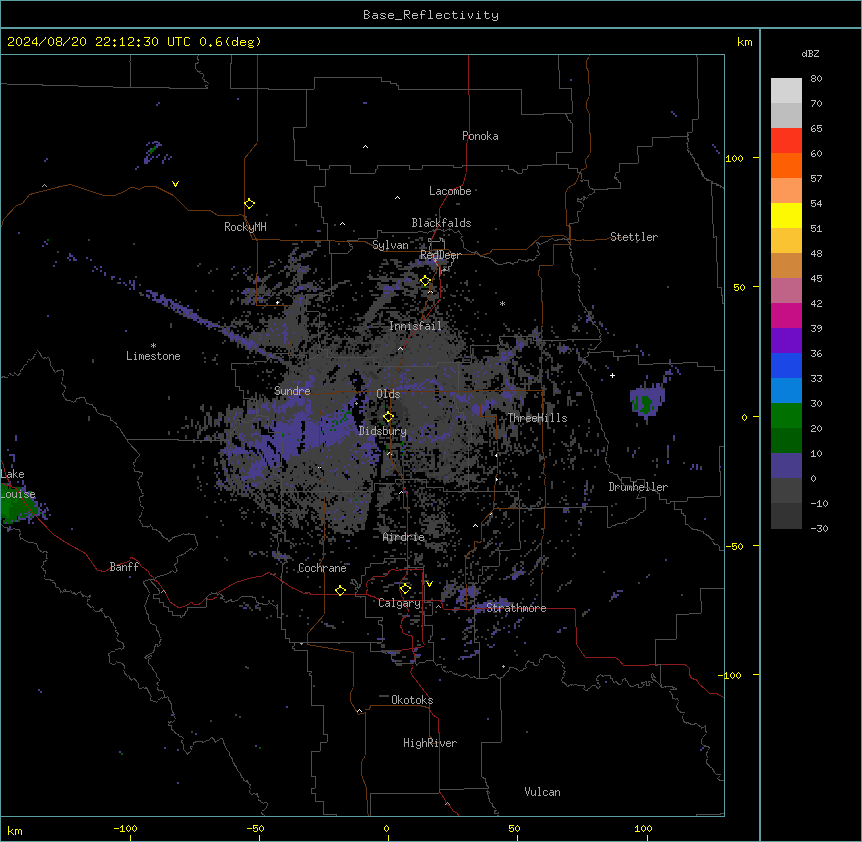862x842 pixels.
Task: Select the Airdrie label
Action: pos(404,537)
